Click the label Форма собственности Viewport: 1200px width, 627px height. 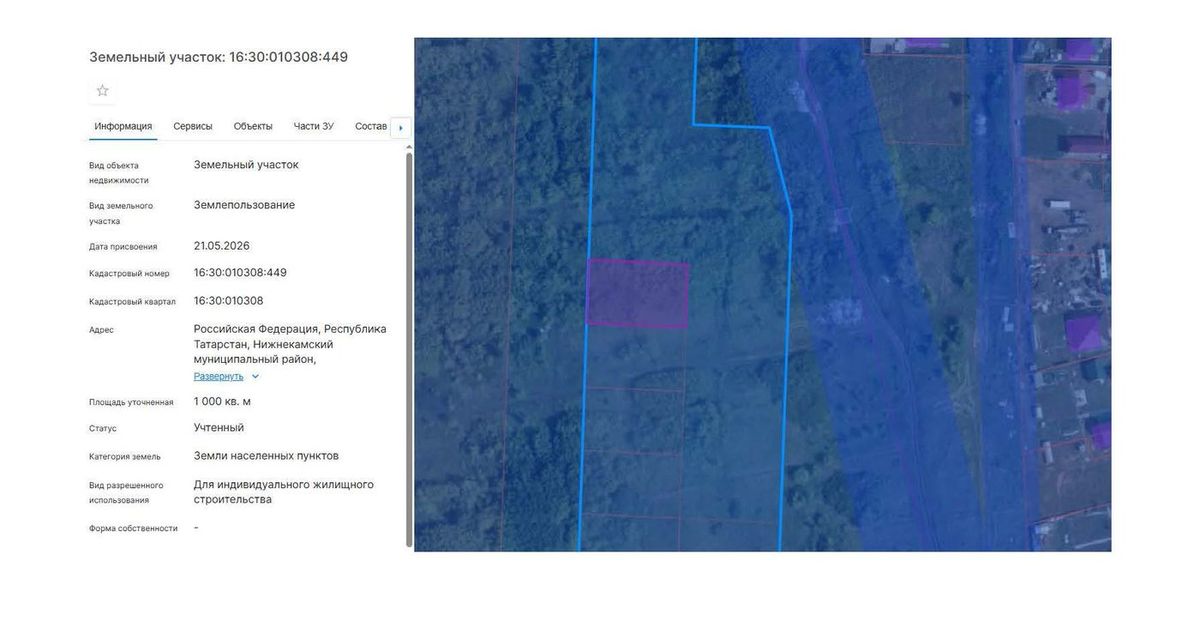tap(133, 528)
